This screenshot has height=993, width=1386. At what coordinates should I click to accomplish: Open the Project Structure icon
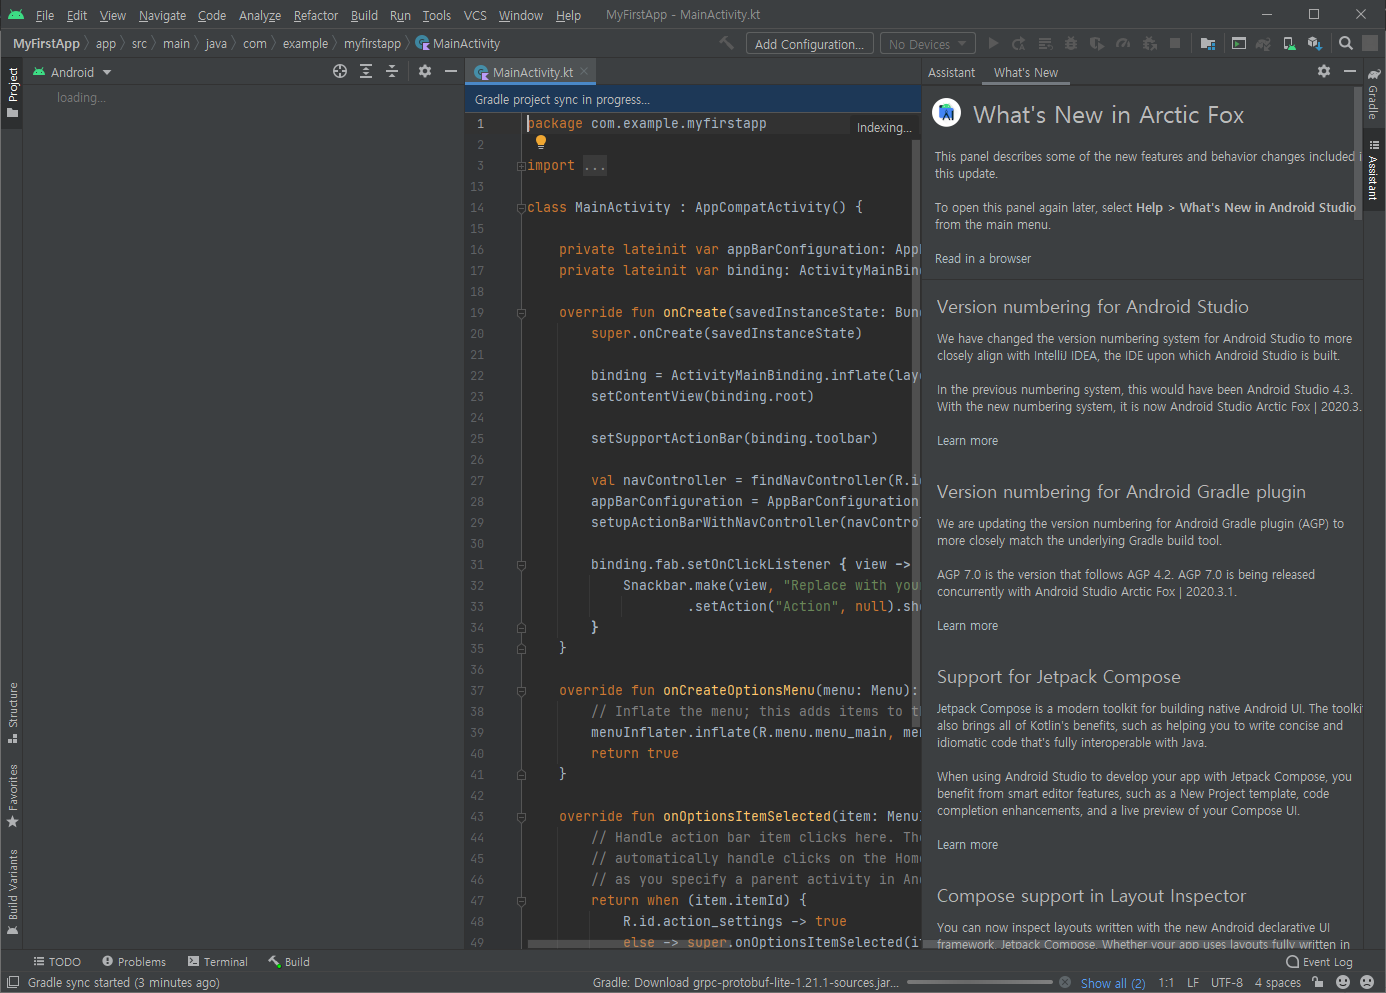tap(1208, 43)
